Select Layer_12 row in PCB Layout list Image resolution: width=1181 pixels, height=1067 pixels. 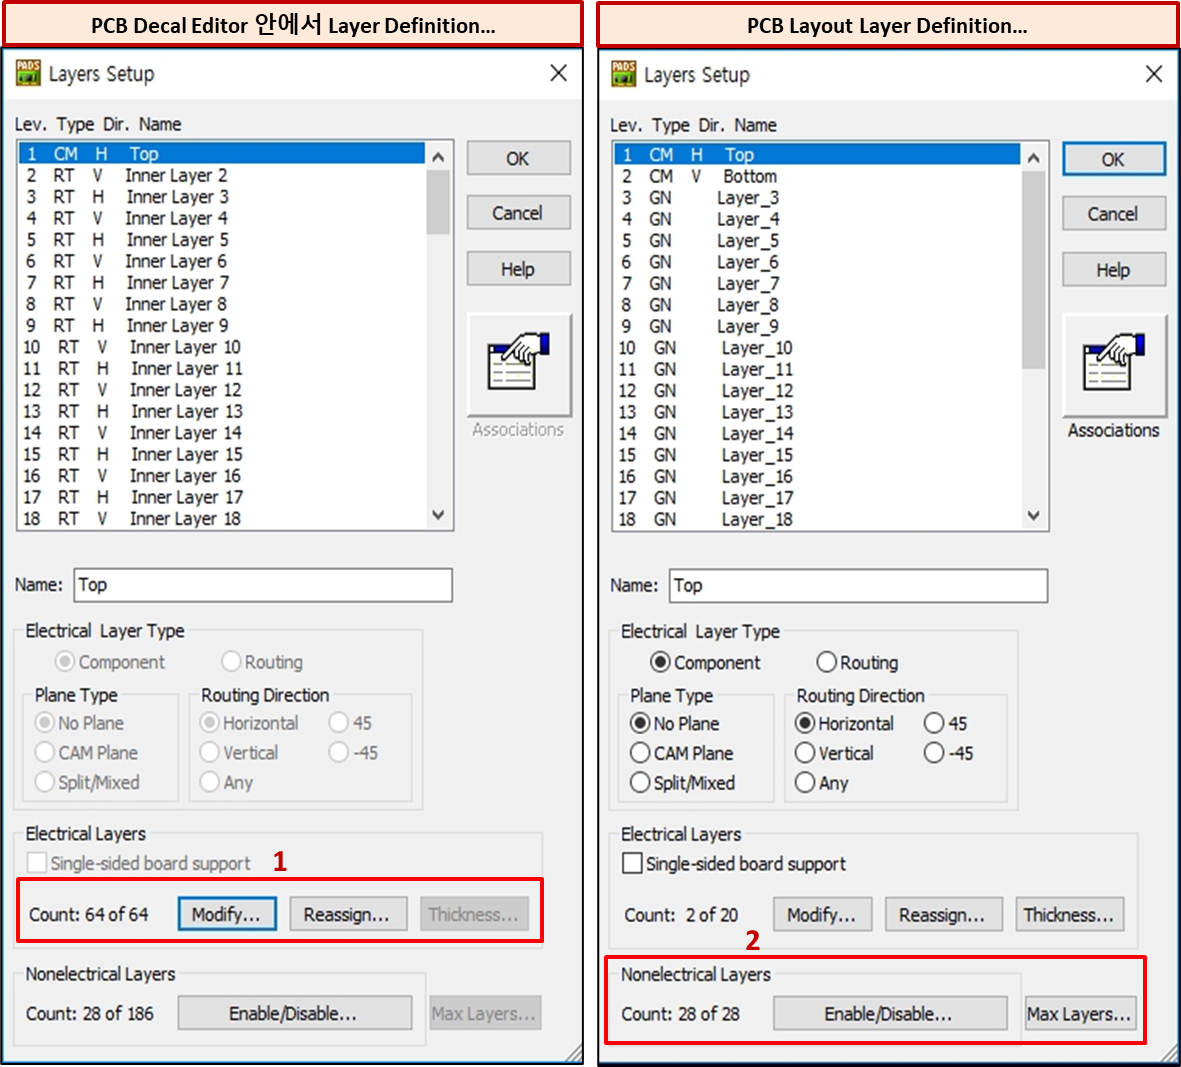[817, 390]
